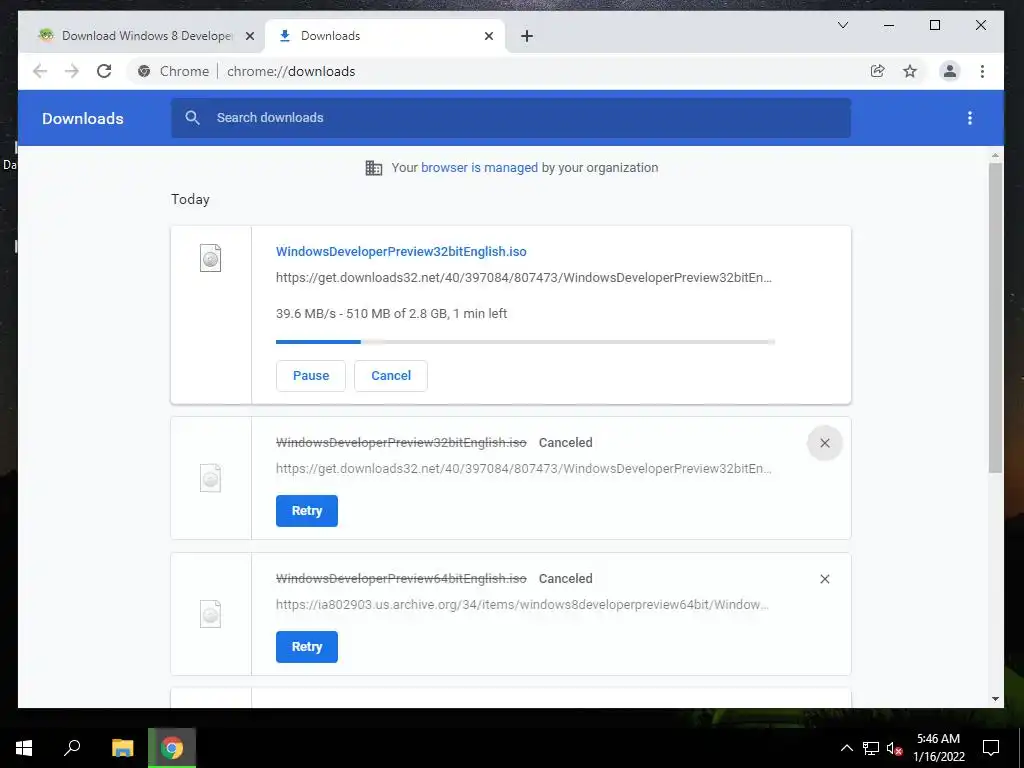Retry the canceled 64bit ISO download
1024x768 pixels.
coord(307,647)
